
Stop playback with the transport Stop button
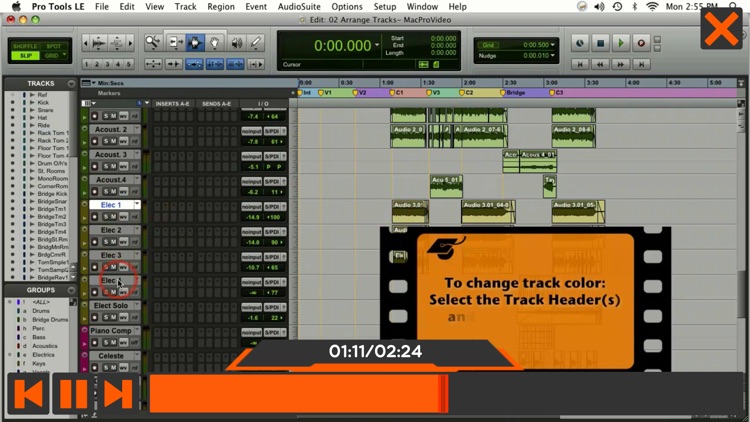click(x=600, y=43)
